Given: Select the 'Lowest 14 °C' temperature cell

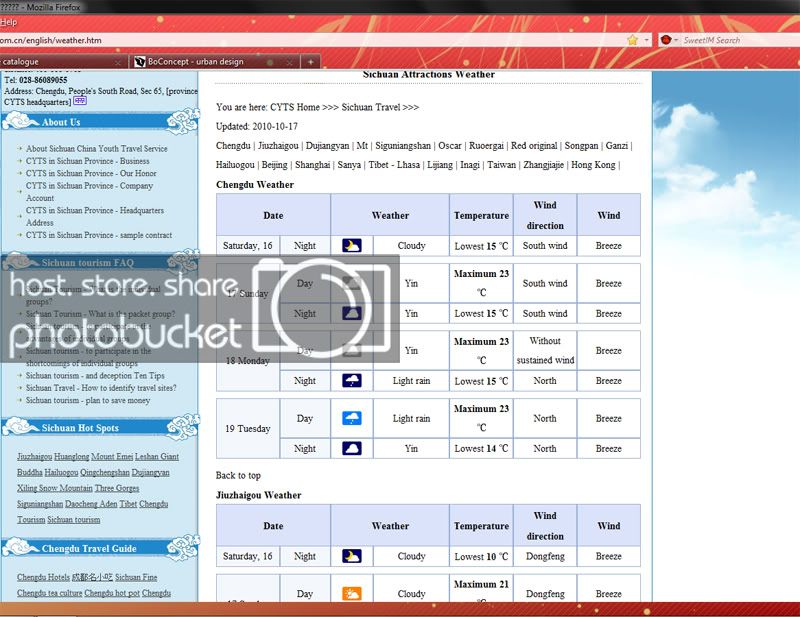Looking at the screenshot, I should [x=481, y=449].
